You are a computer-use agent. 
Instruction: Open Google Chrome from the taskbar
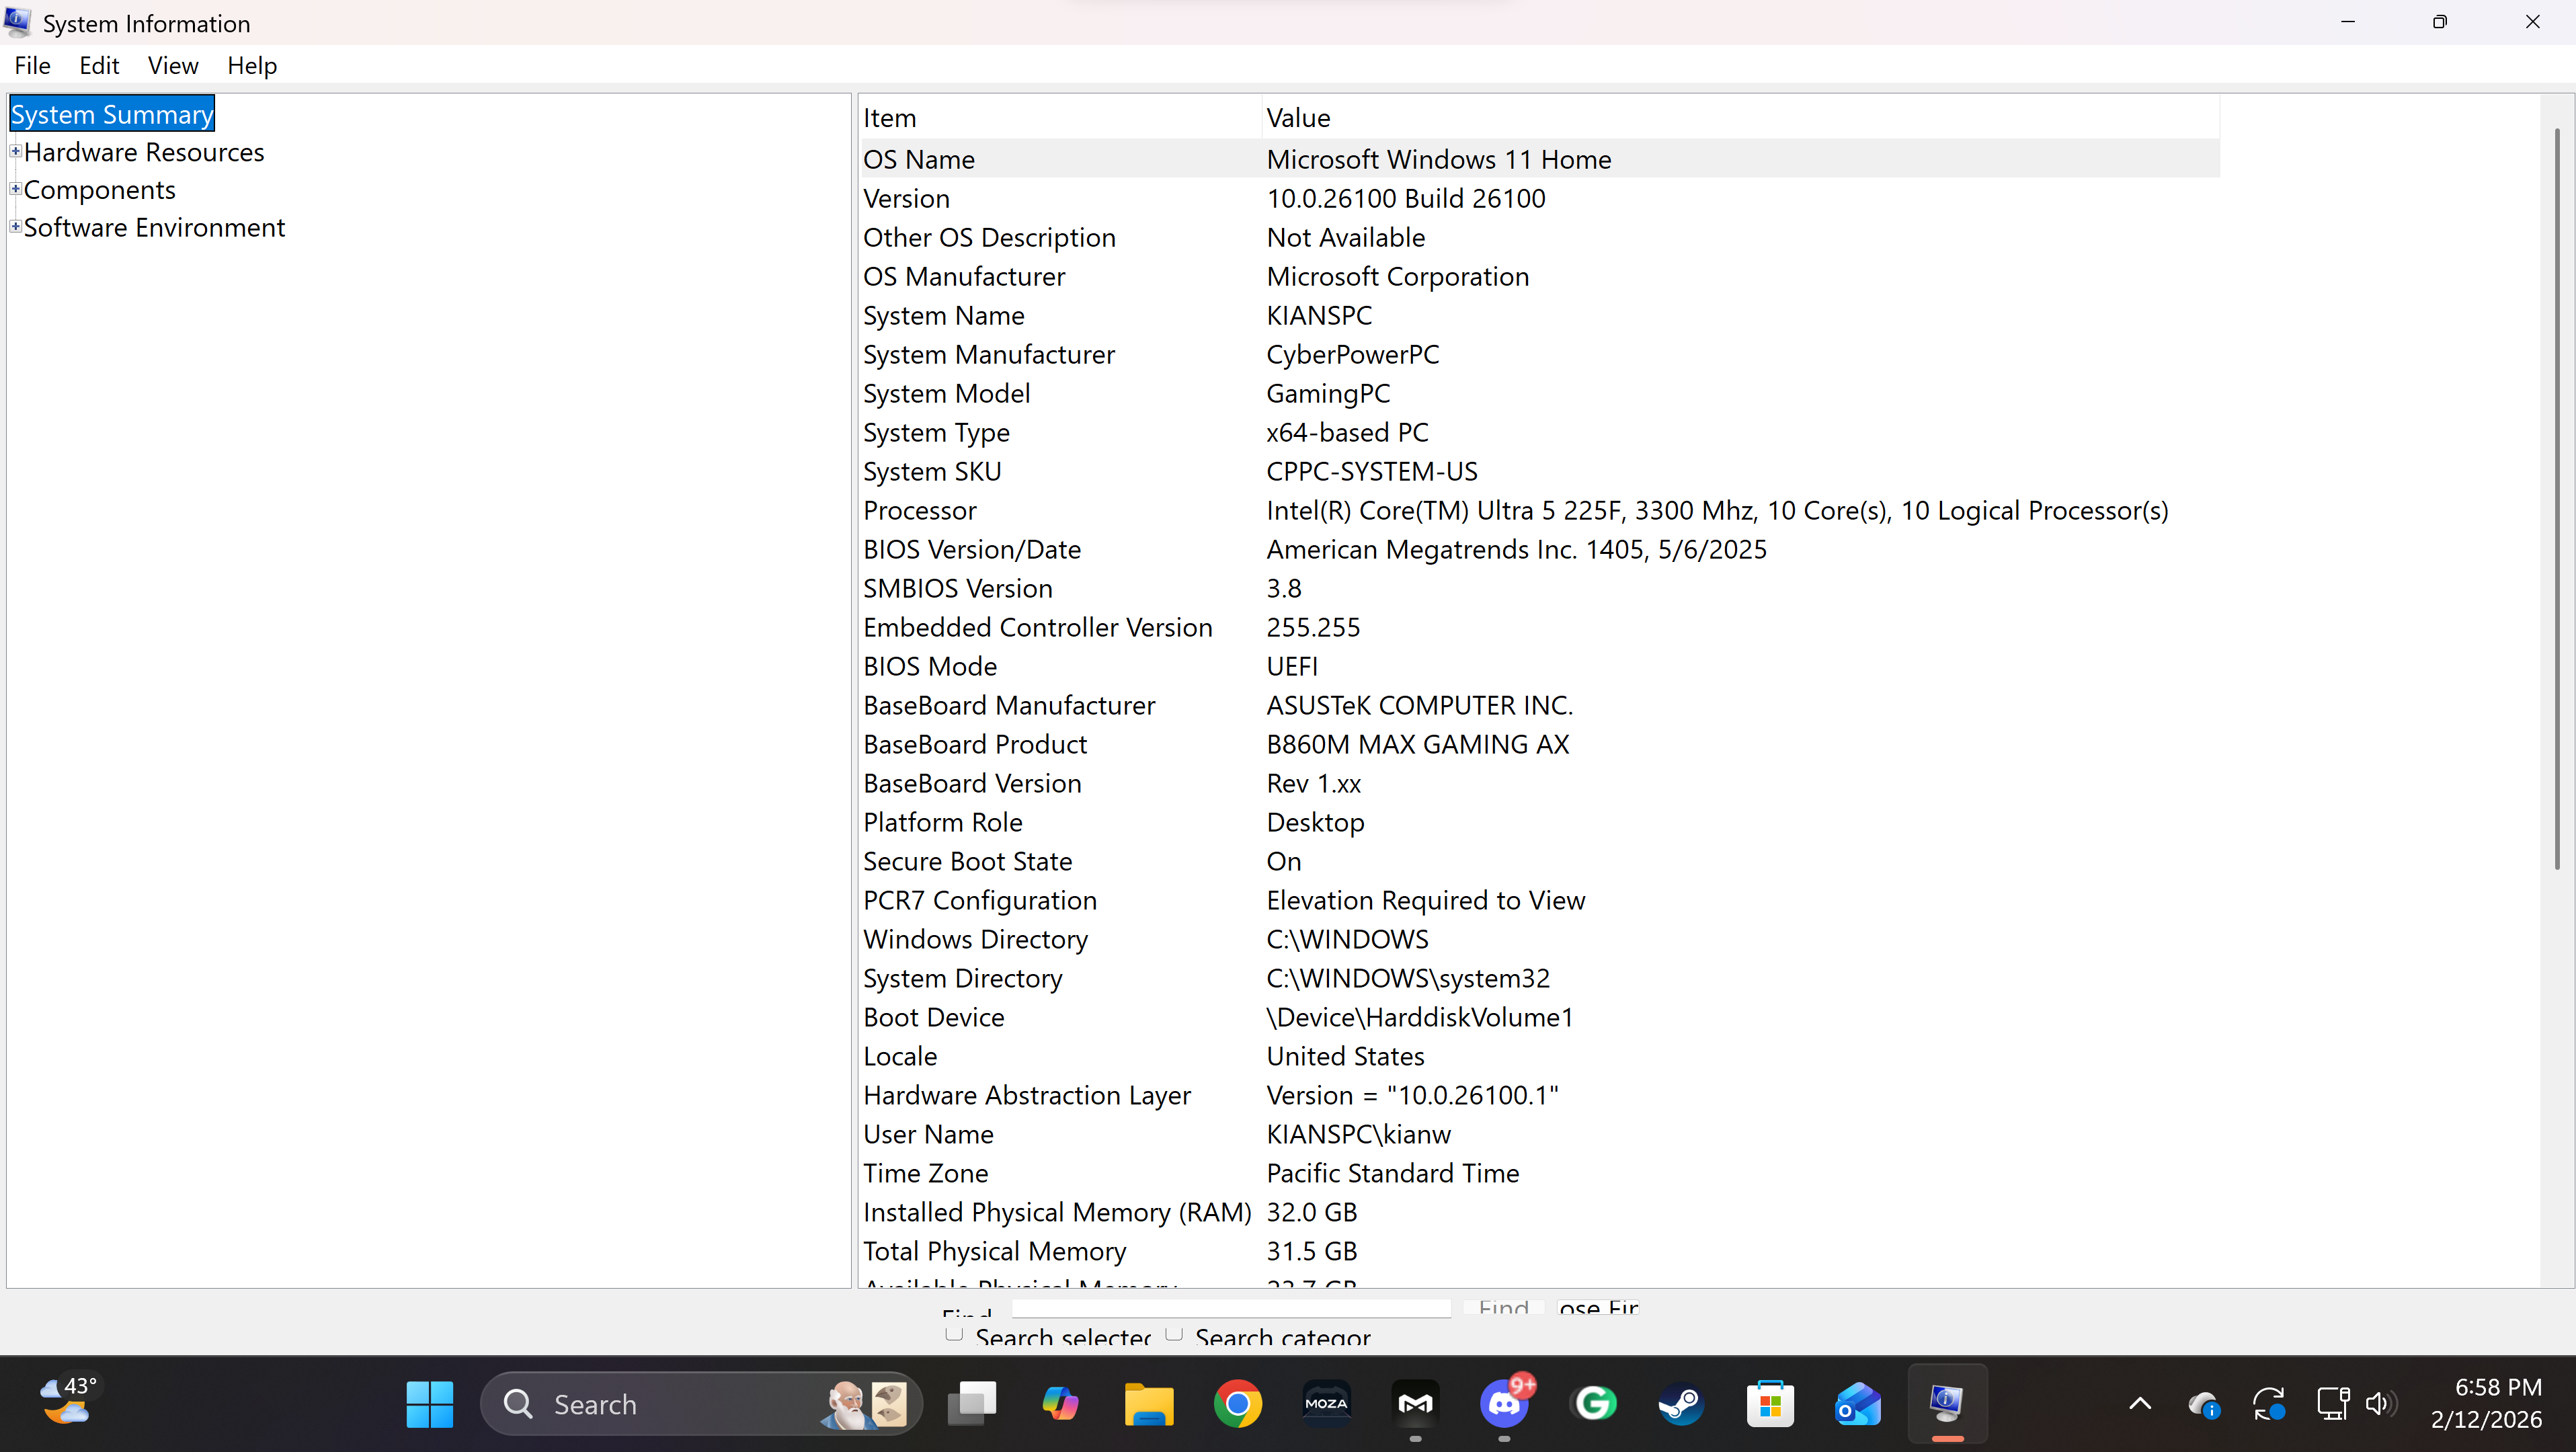tap(1238, 1404)
